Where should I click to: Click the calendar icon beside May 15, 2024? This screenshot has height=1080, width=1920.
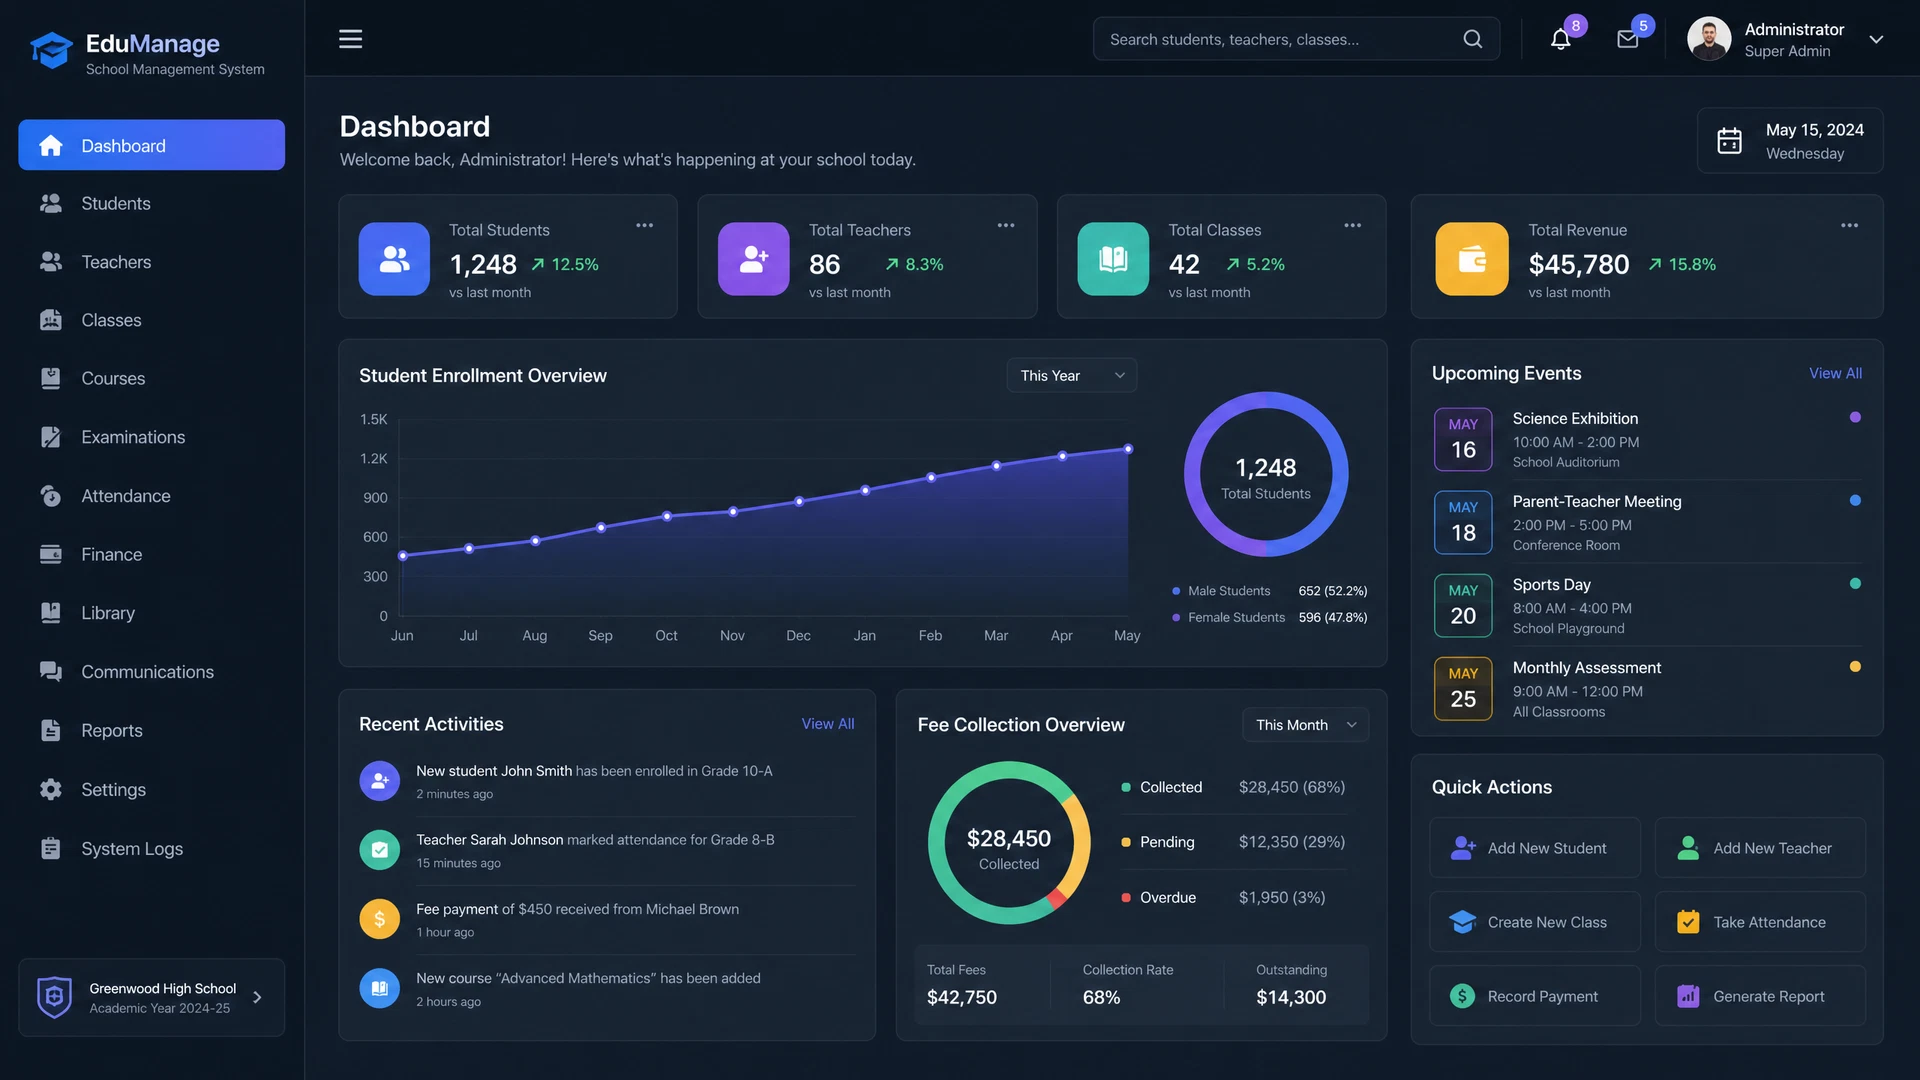(1729, 141)
